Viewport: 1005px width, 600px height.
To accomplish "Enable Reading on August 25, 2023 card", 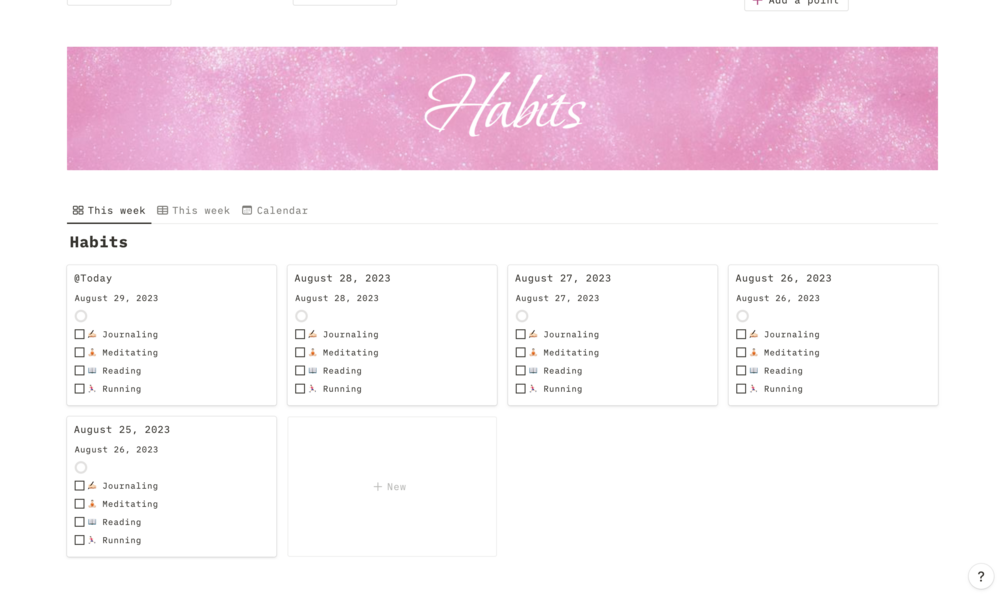I will (x=79, y=522).
